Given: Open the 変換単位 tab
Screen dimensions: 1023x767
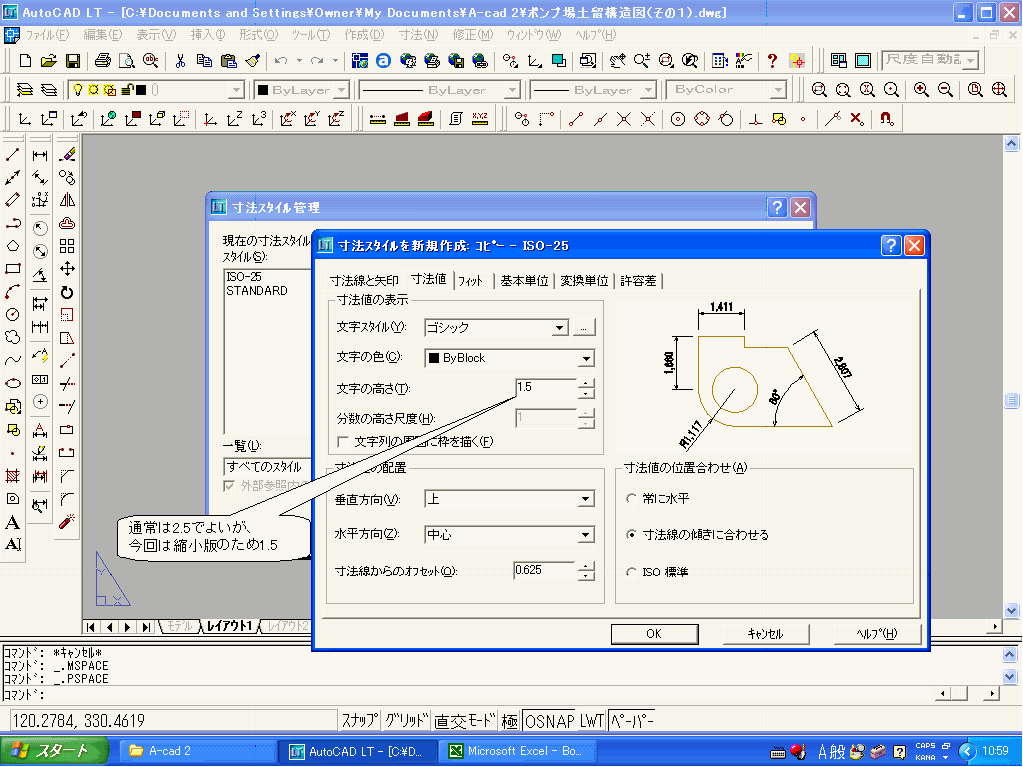Looking at the screenshot, I should 584,281.
